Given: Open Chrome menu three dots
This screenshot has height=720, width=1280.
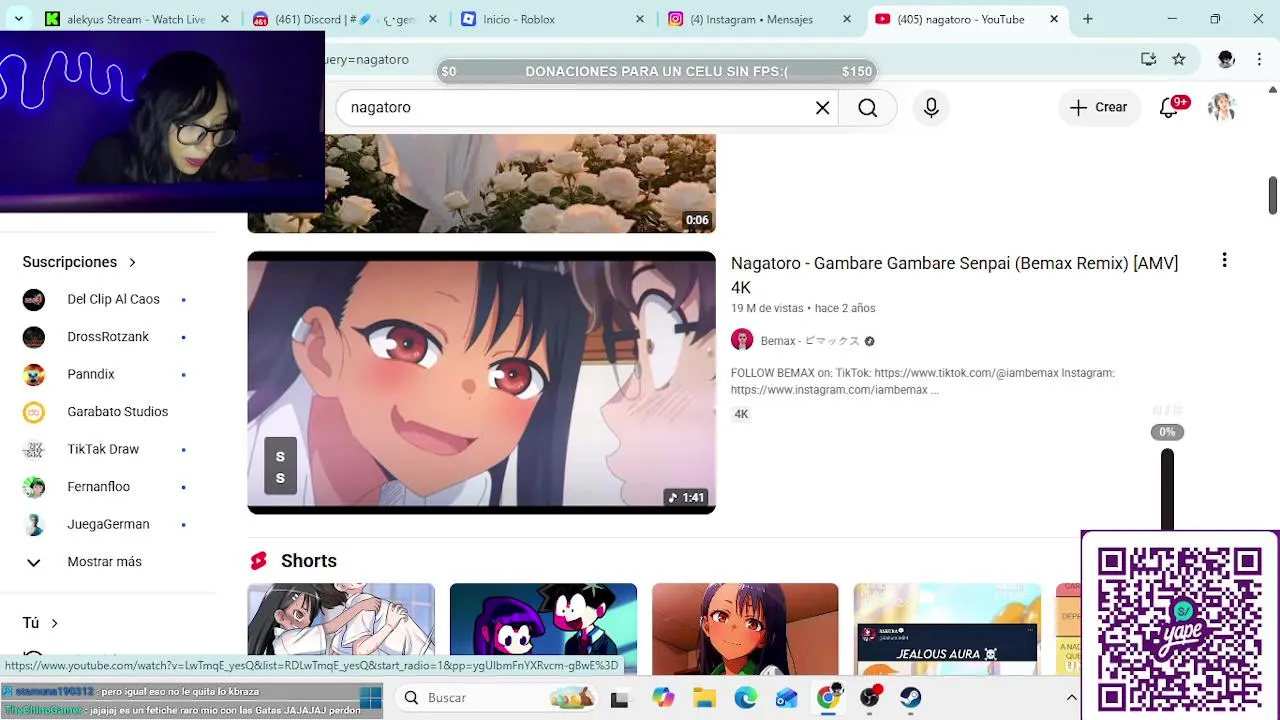Looking at the screenshot, I should pyautogui.click(x=1258, y=59).
